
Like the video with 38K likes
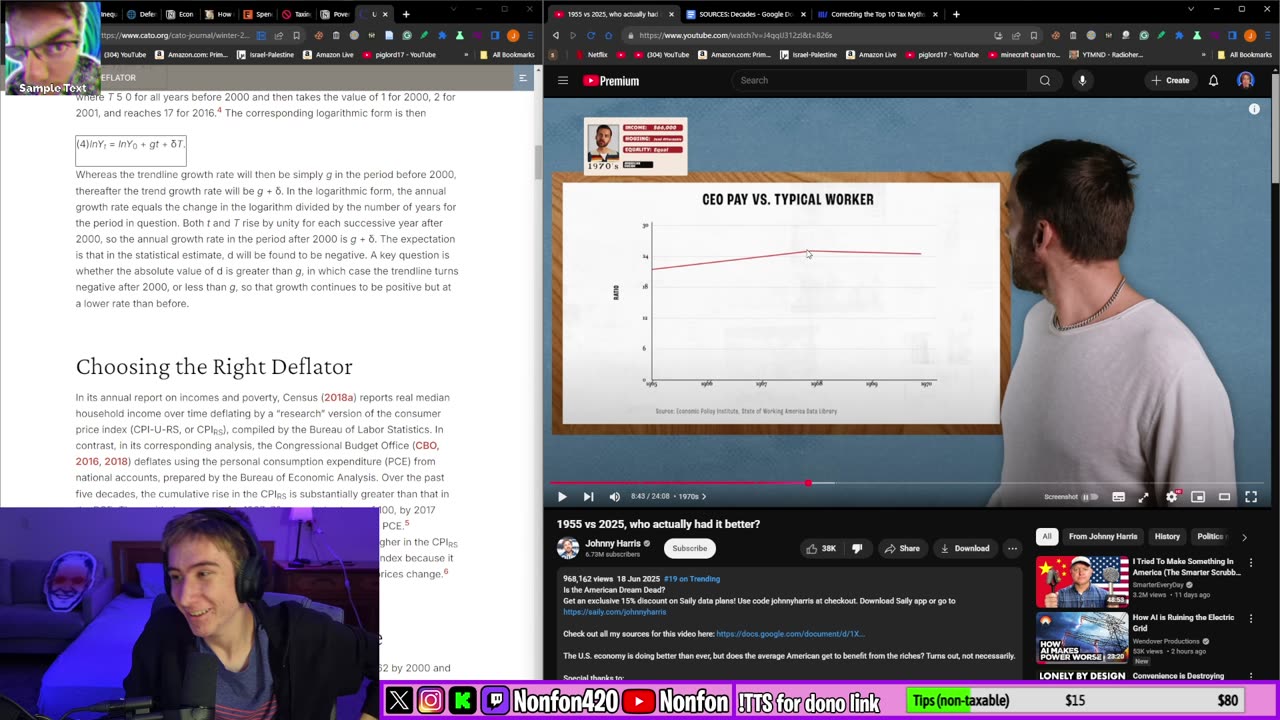click(822, 548)
